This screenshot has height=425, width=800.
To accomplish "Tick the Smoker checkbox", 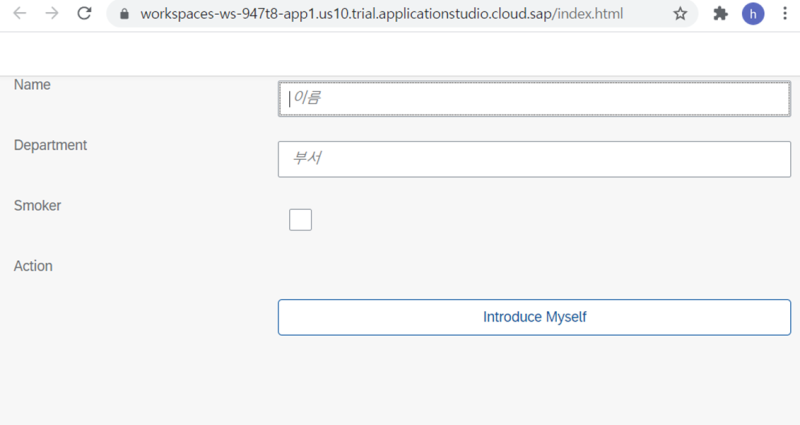I will coord(300,220).
